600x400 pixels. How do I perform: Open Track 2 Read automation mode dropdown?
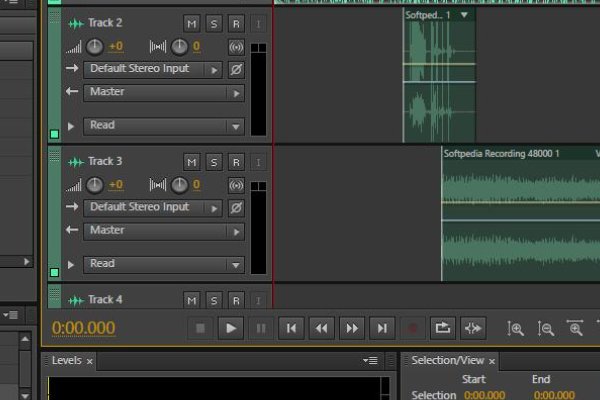point(165,126)
